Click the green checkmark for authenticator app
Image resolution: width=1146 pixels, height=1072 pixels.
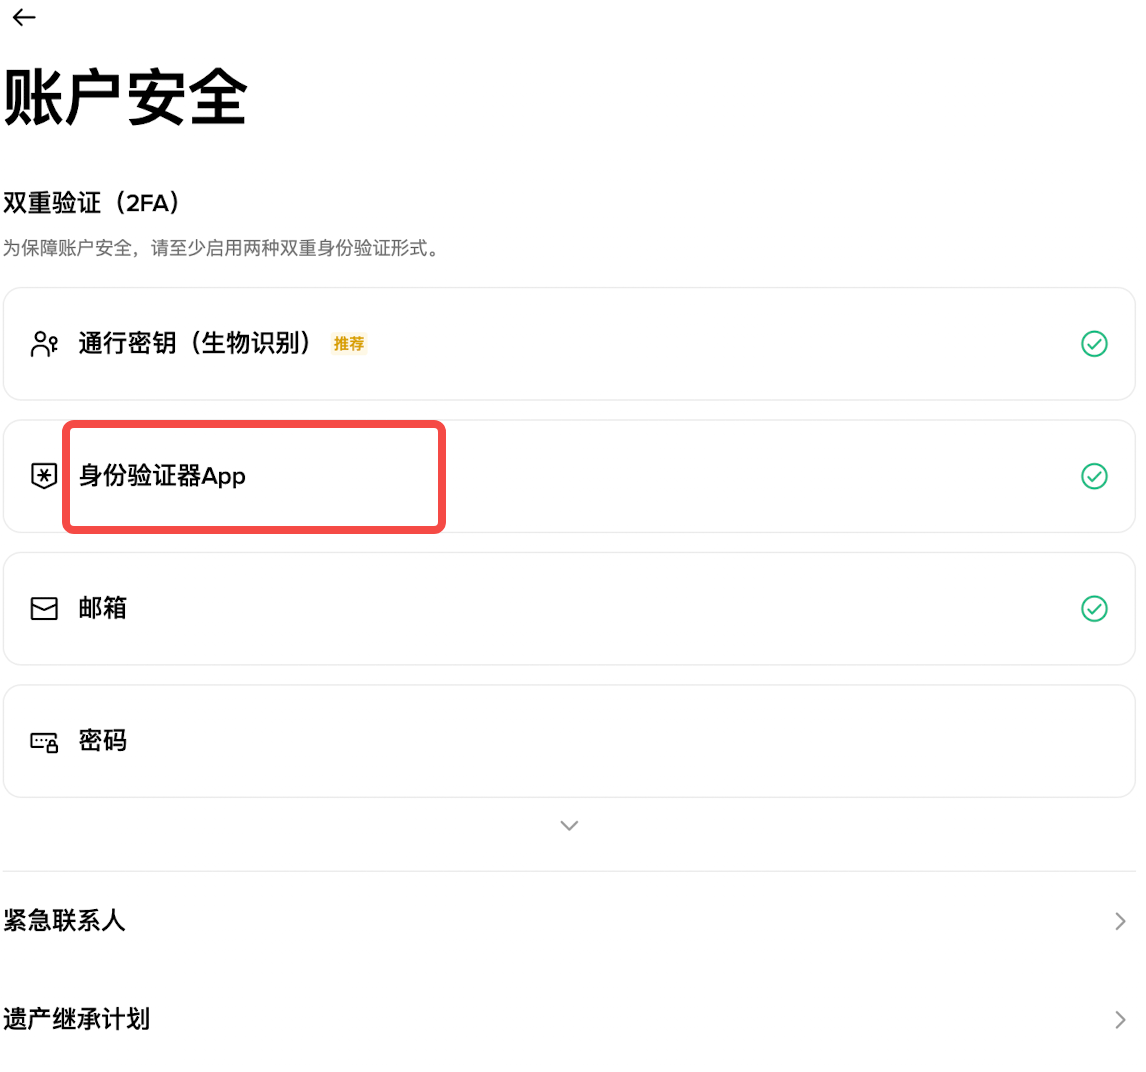click(x=1094, y=476)
